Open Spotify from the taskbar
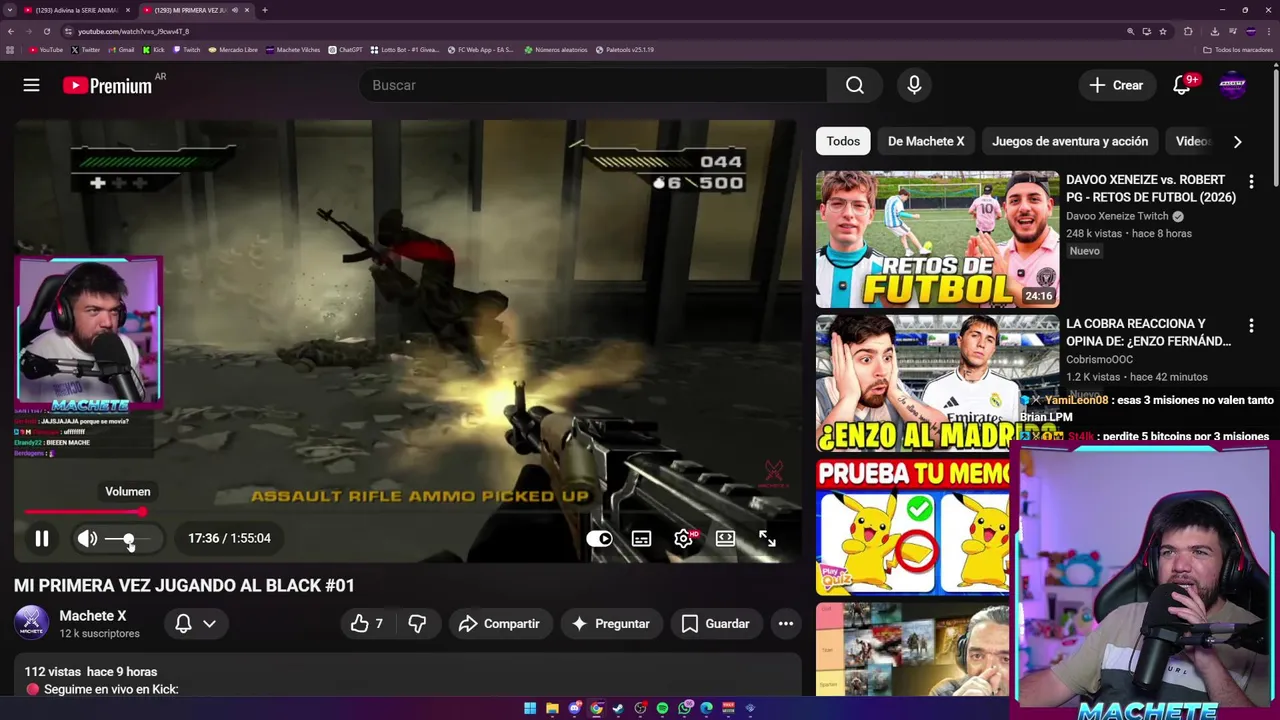 tap(662, 708)
